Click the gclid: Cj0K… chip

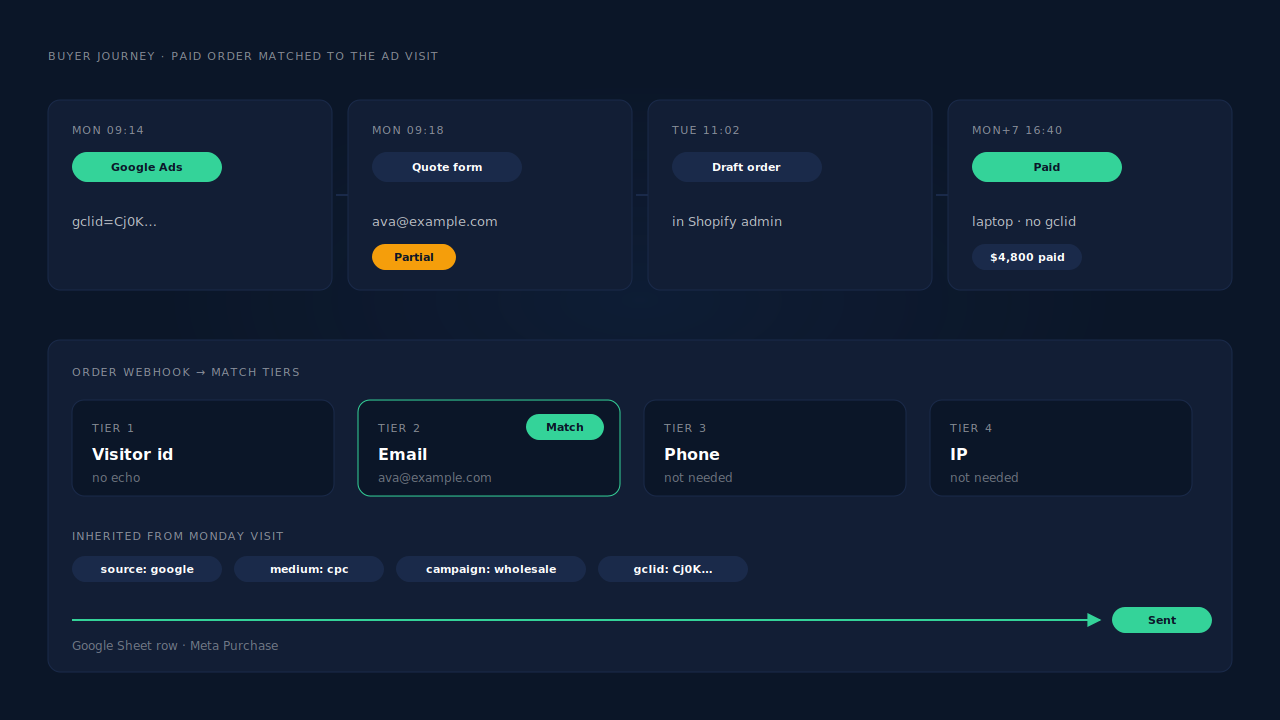click(x=673, y=569)
